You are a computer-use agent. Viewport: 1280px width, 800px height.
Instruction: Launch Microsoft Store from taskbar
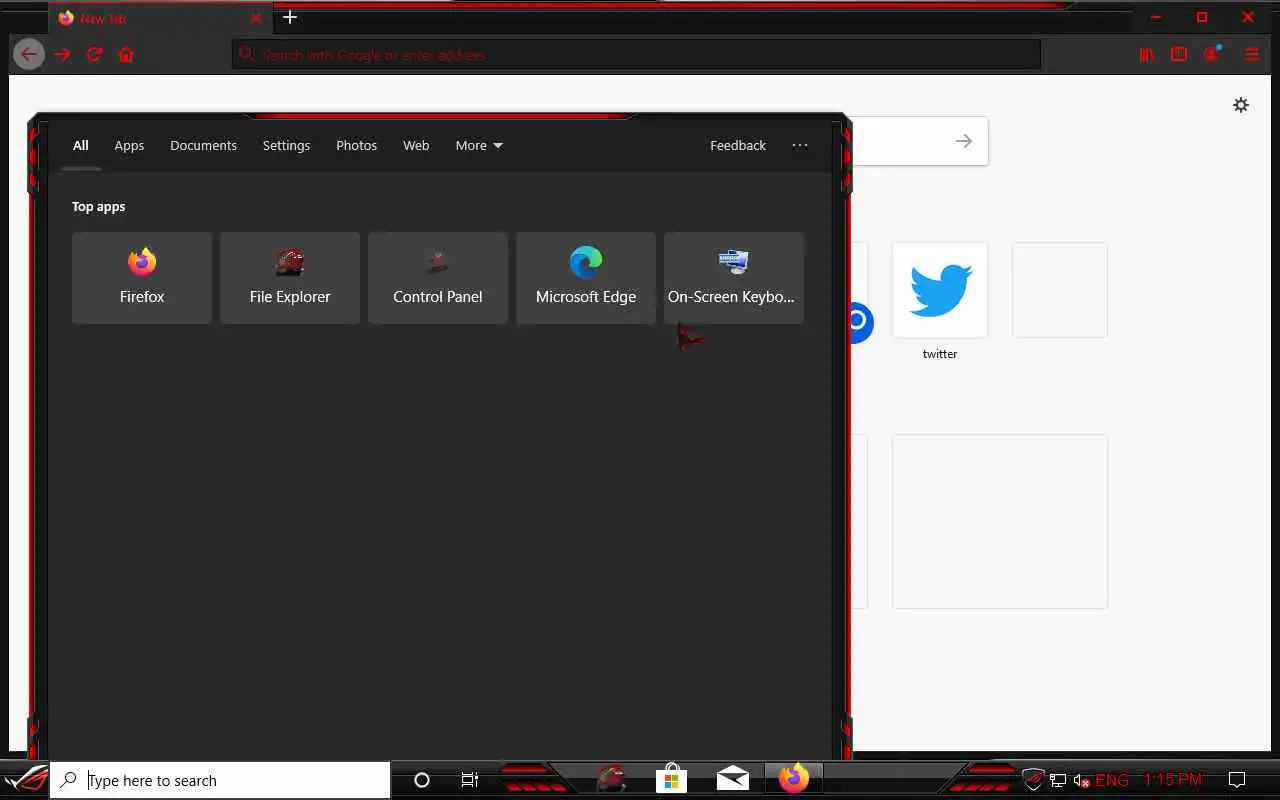click(x=672, y=779)
